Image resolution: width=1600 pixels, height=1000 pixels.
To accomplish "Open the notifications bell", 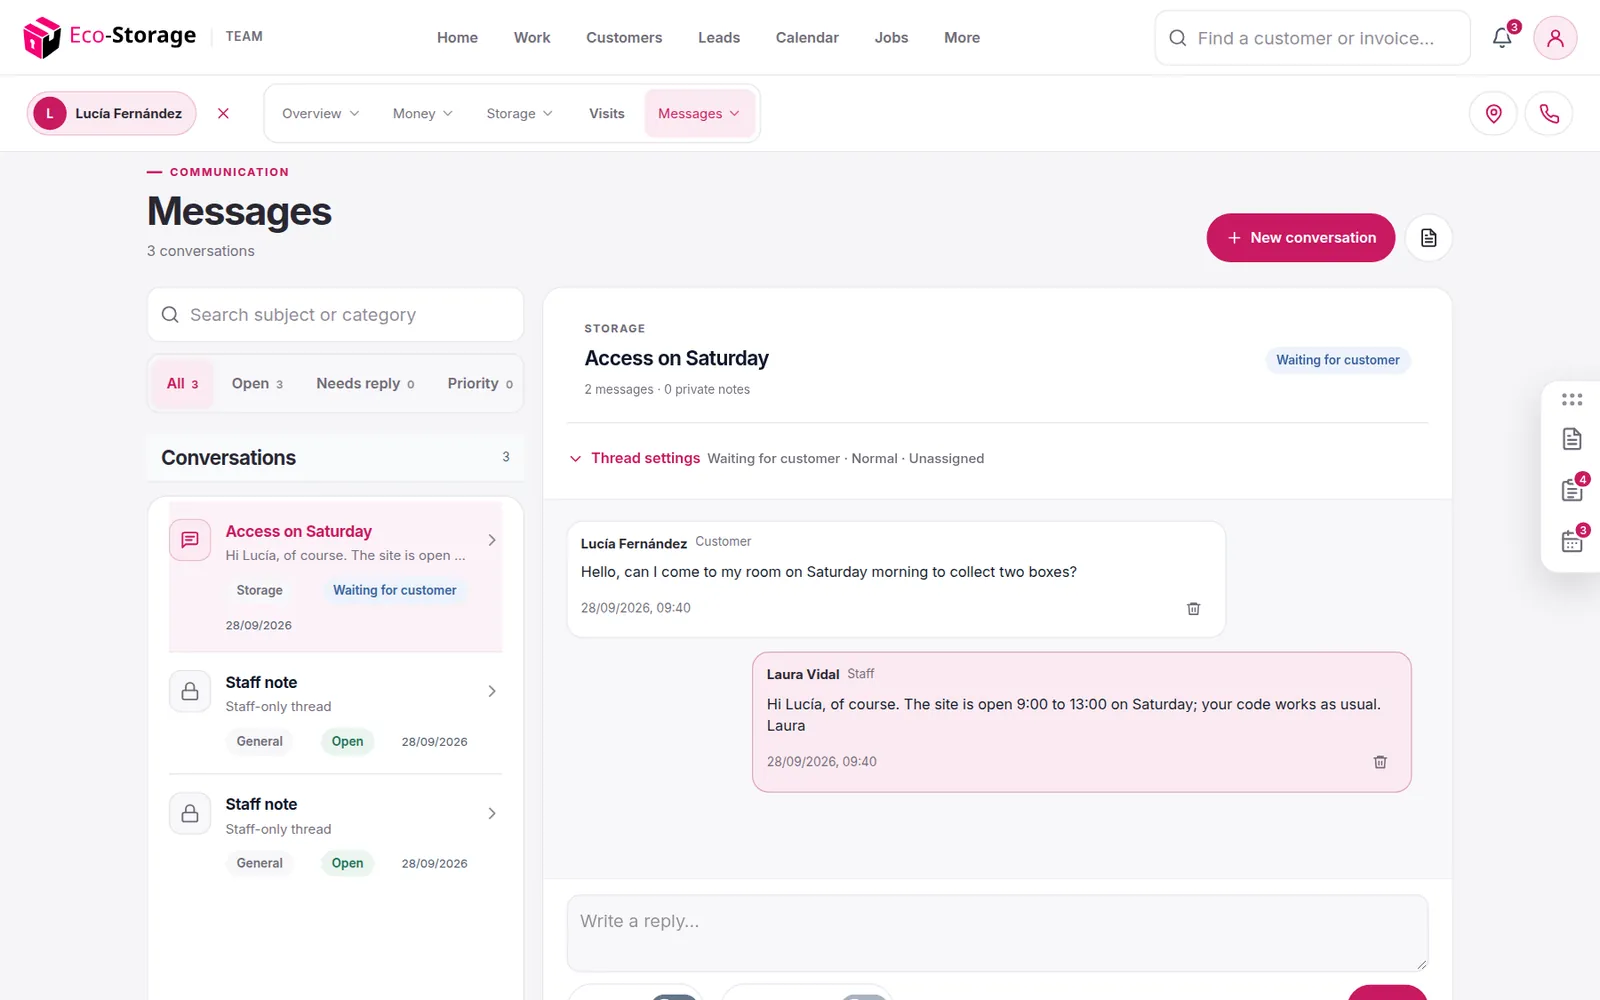I will pyautogui.click(x=1502, y=38).
